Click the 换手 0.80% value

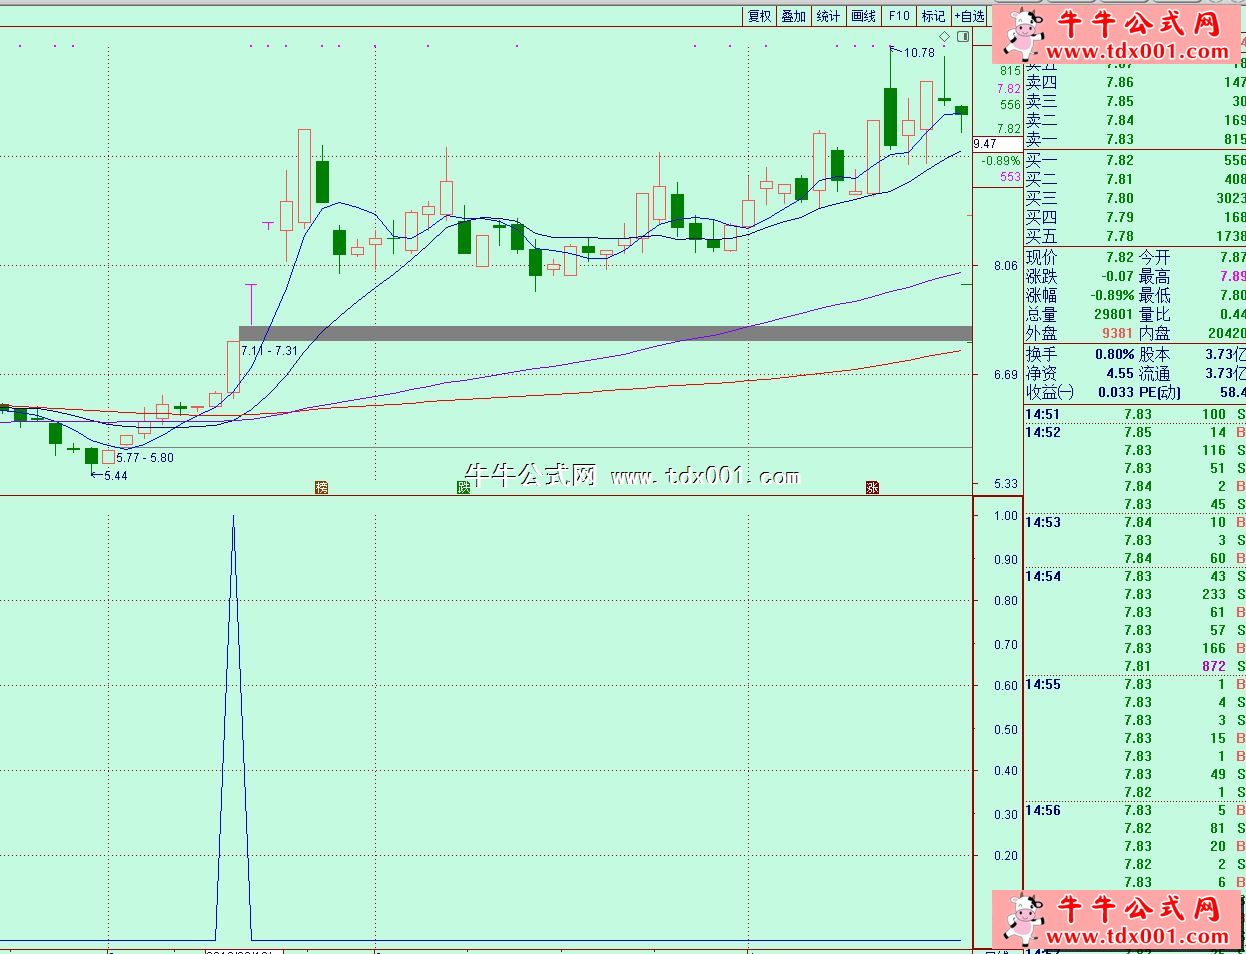[1114, 354]
